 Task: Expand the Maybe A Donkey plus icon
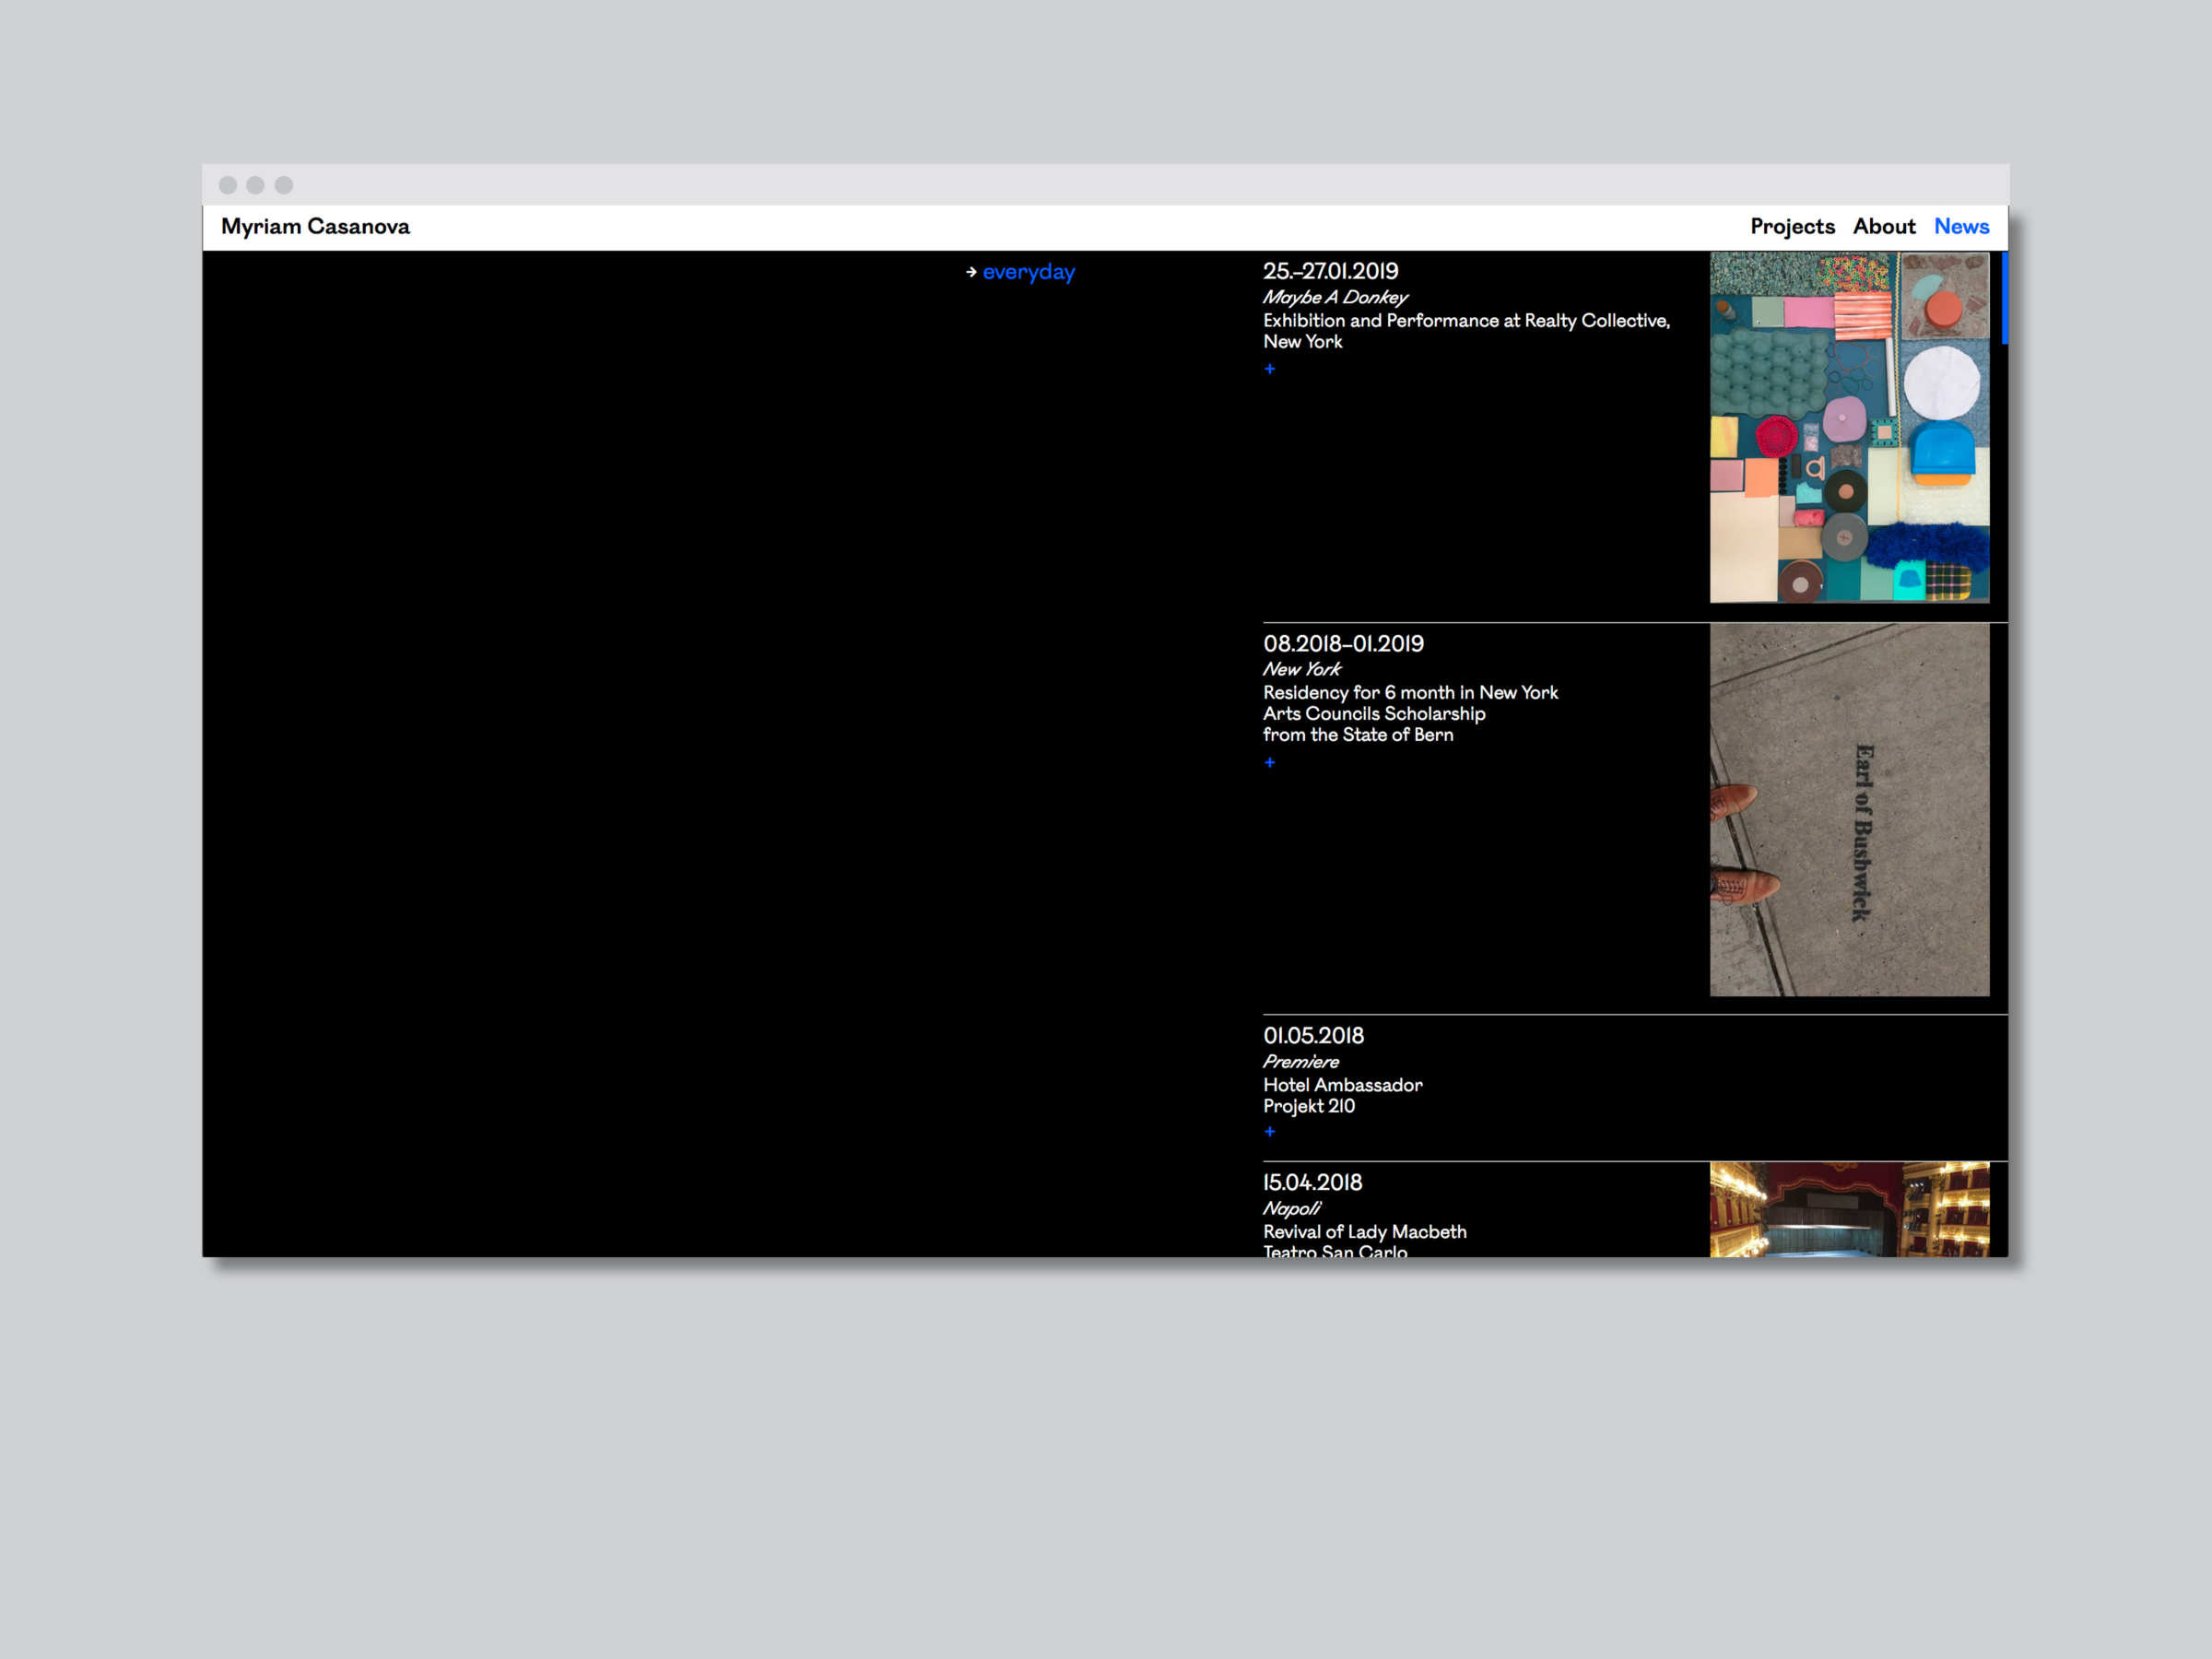(1269, 369)
